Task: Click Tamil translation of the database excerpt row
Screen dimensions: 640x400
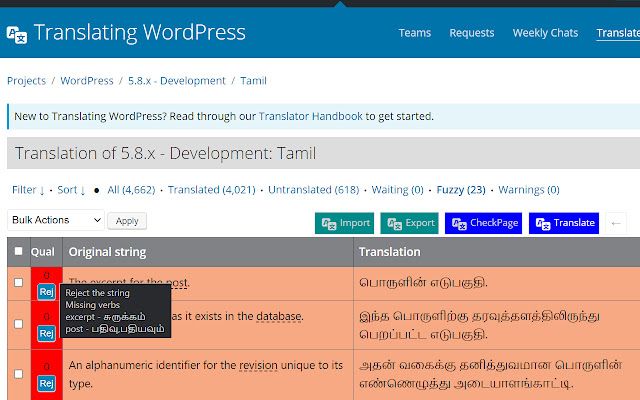Action: (480, 325)
